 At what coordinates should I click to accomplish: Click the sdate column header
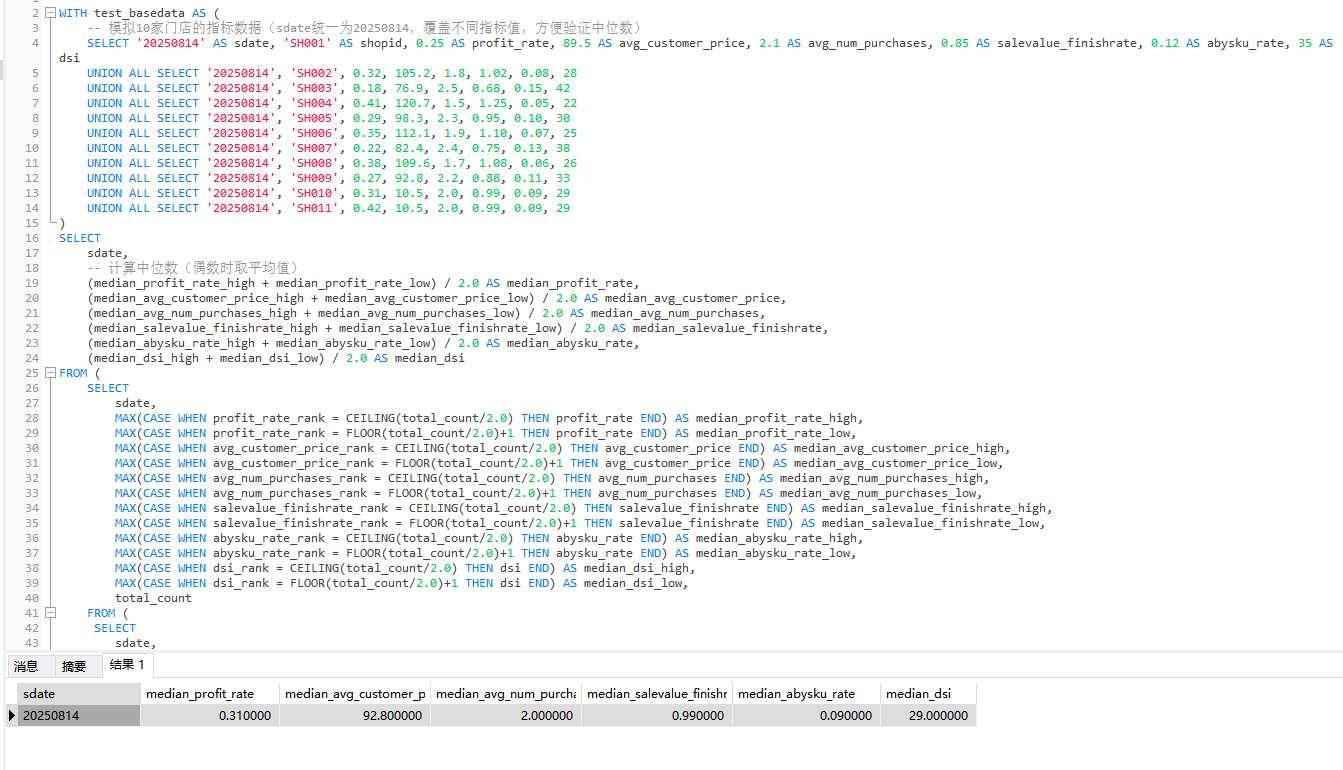[79, 693]
